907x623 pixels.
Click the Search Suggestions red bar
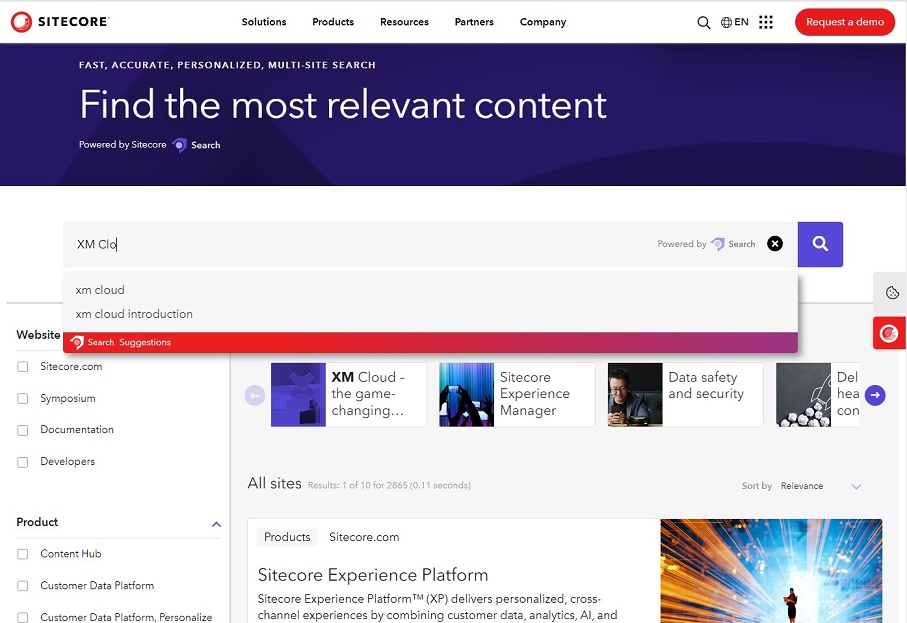click(x=430, y=342)
